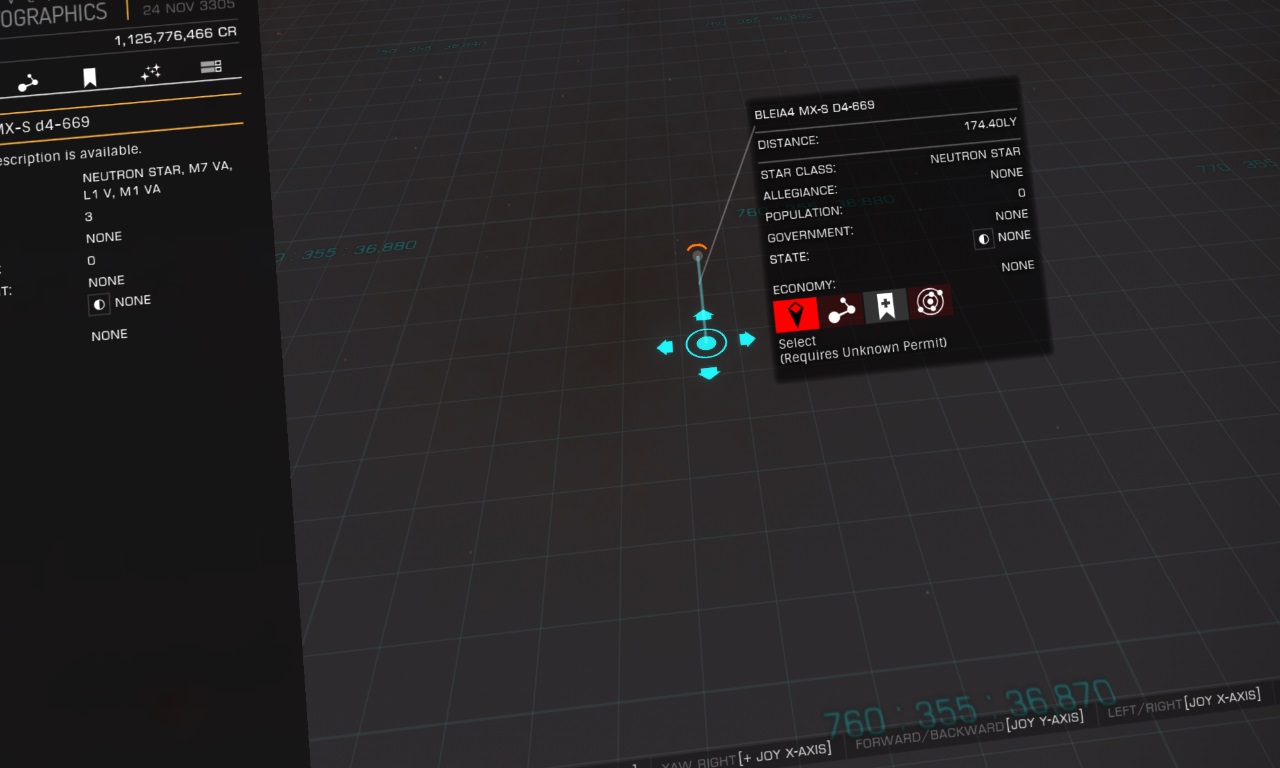Open the system map orbit icon in popup
This screenshot has height=768, width=1280.
931,301
